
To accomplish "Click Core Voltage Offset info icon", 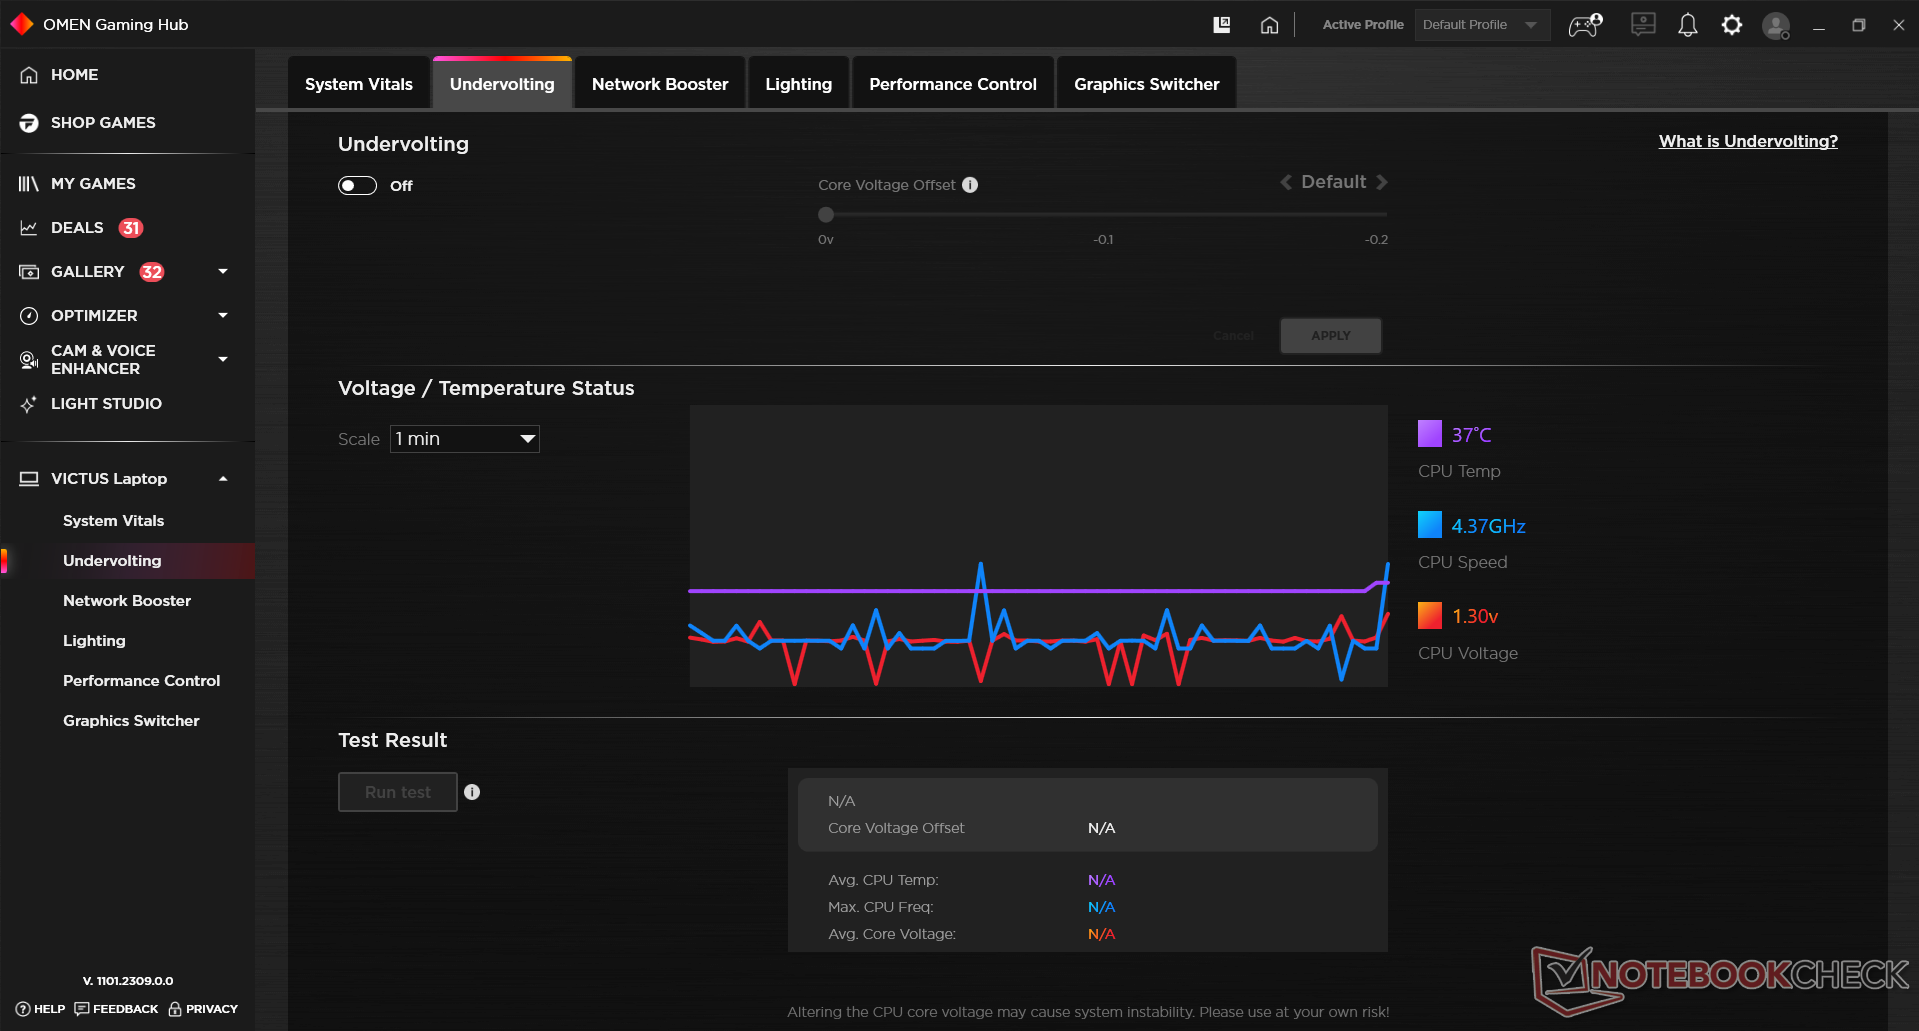I will pos(970,185).
